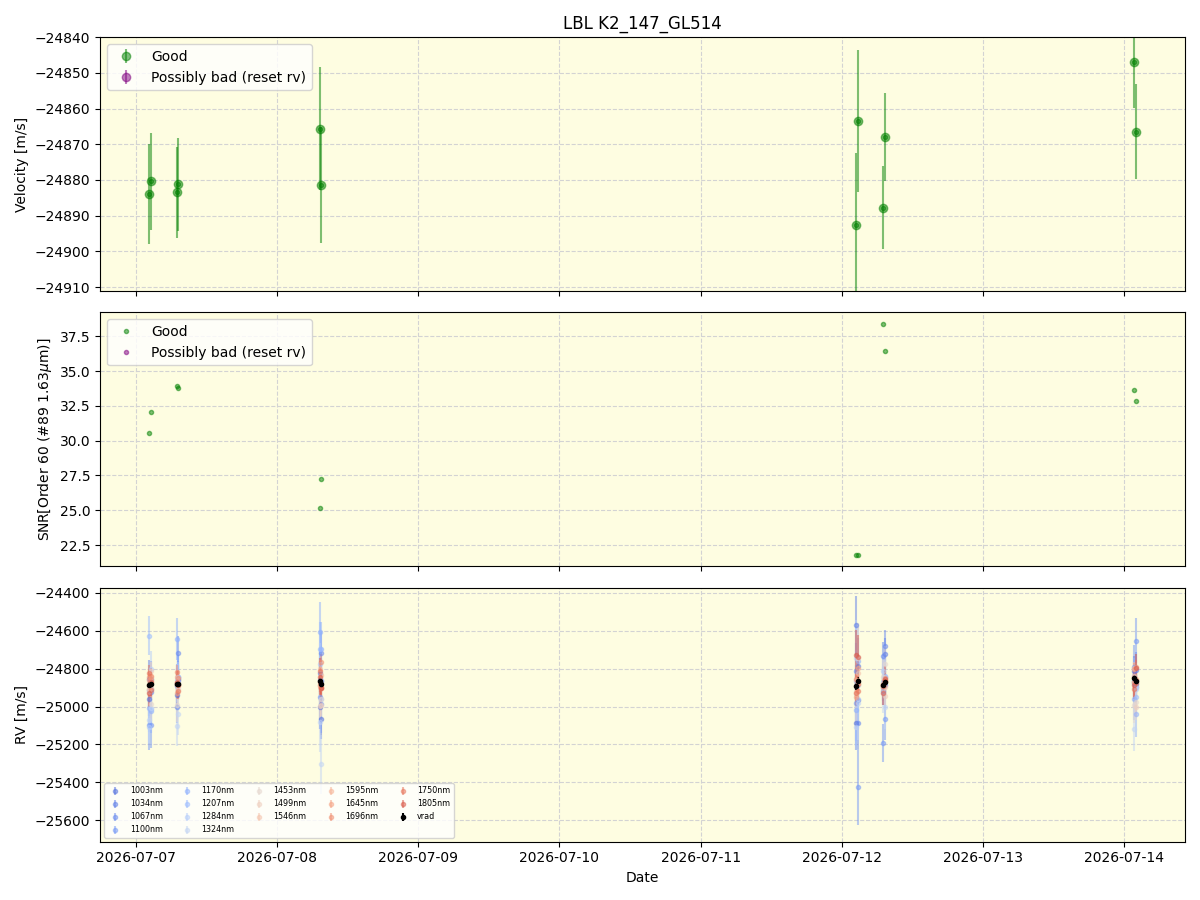
Task: Click the 2026-07-13 date tick label
Action: 983,857
